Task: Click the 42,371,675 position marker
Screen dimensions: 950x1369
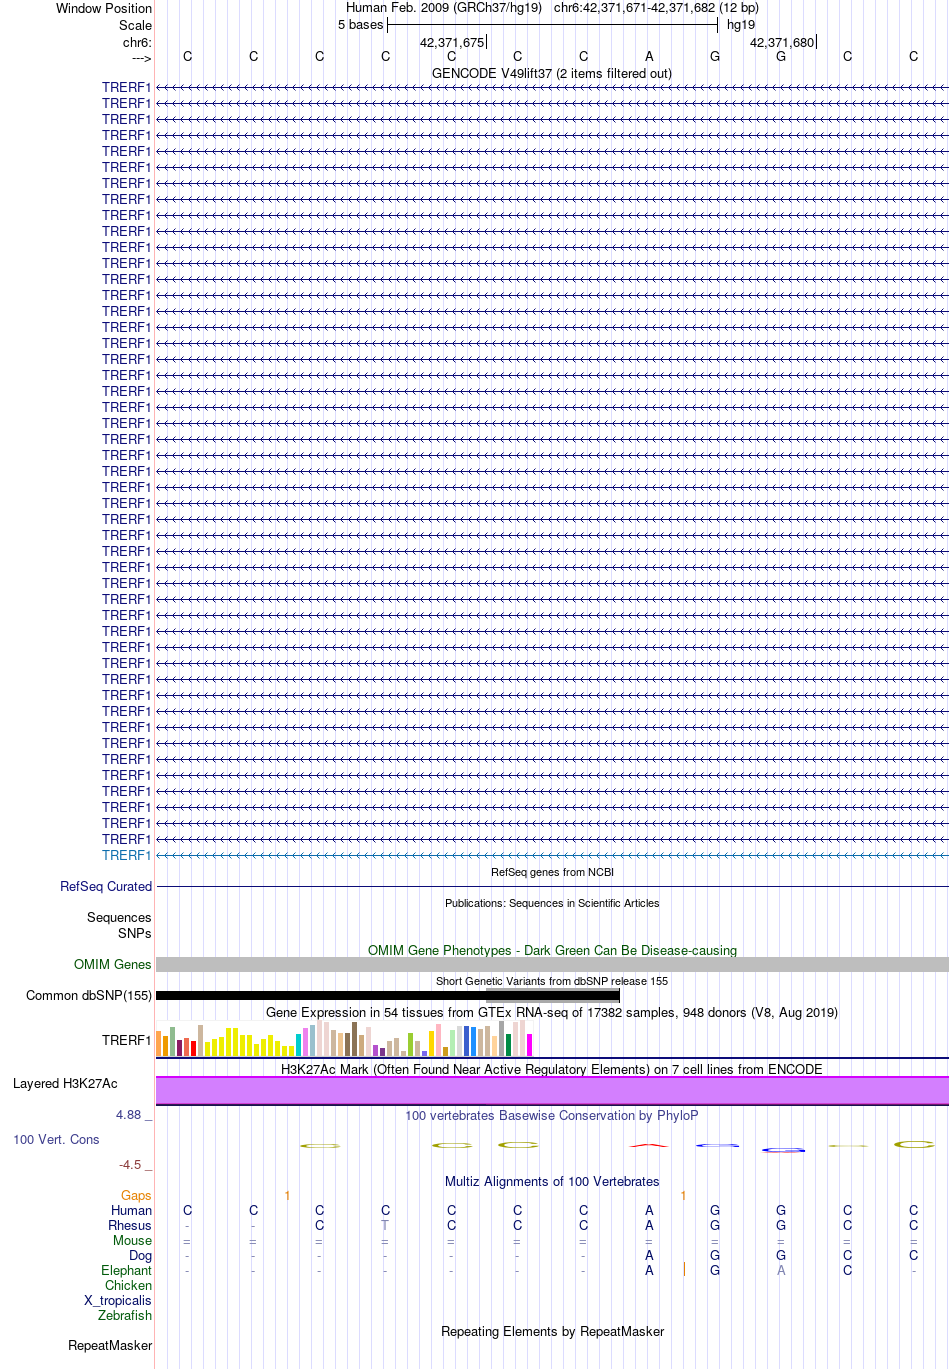Action: (x=452, y=42)
